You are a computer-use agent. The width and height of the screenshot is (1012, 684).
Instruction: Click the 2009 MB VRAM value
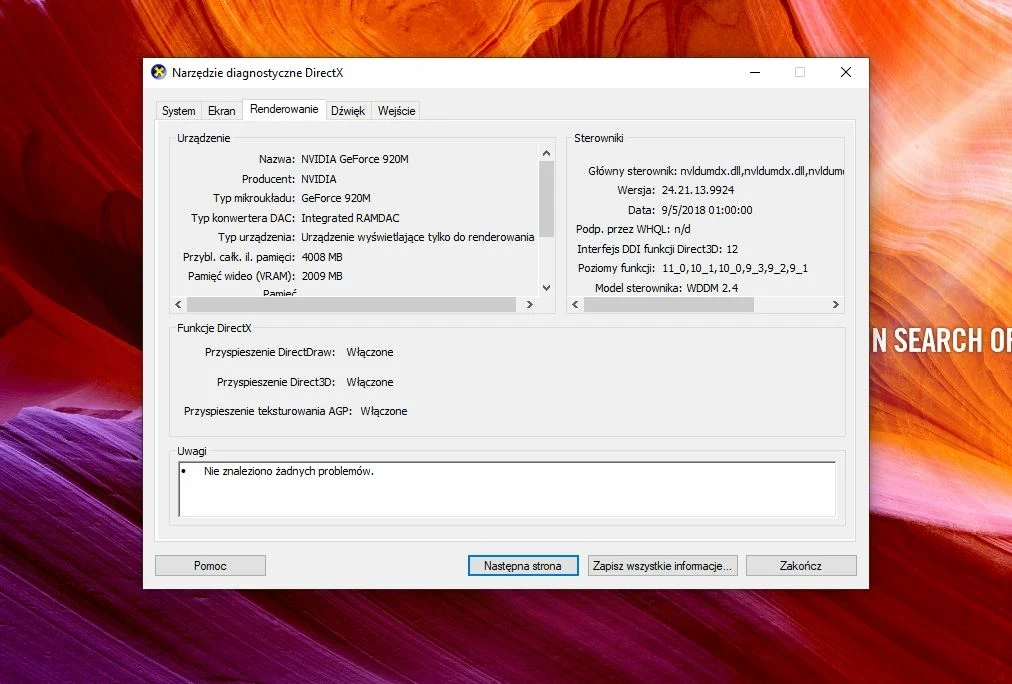click(x=322, y=276)
